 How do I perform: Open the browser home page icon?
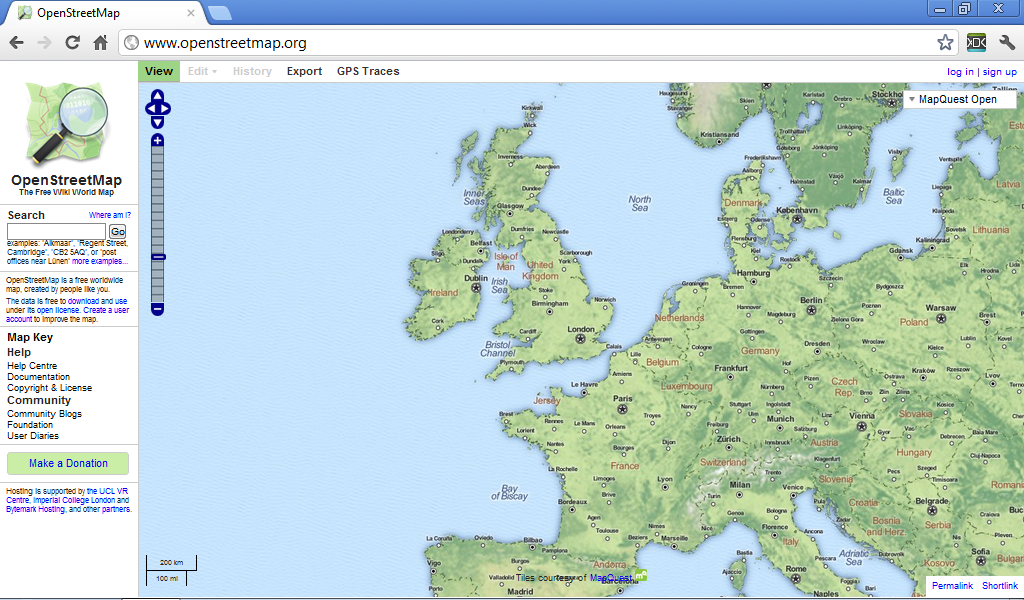click(x=101, y=43)
